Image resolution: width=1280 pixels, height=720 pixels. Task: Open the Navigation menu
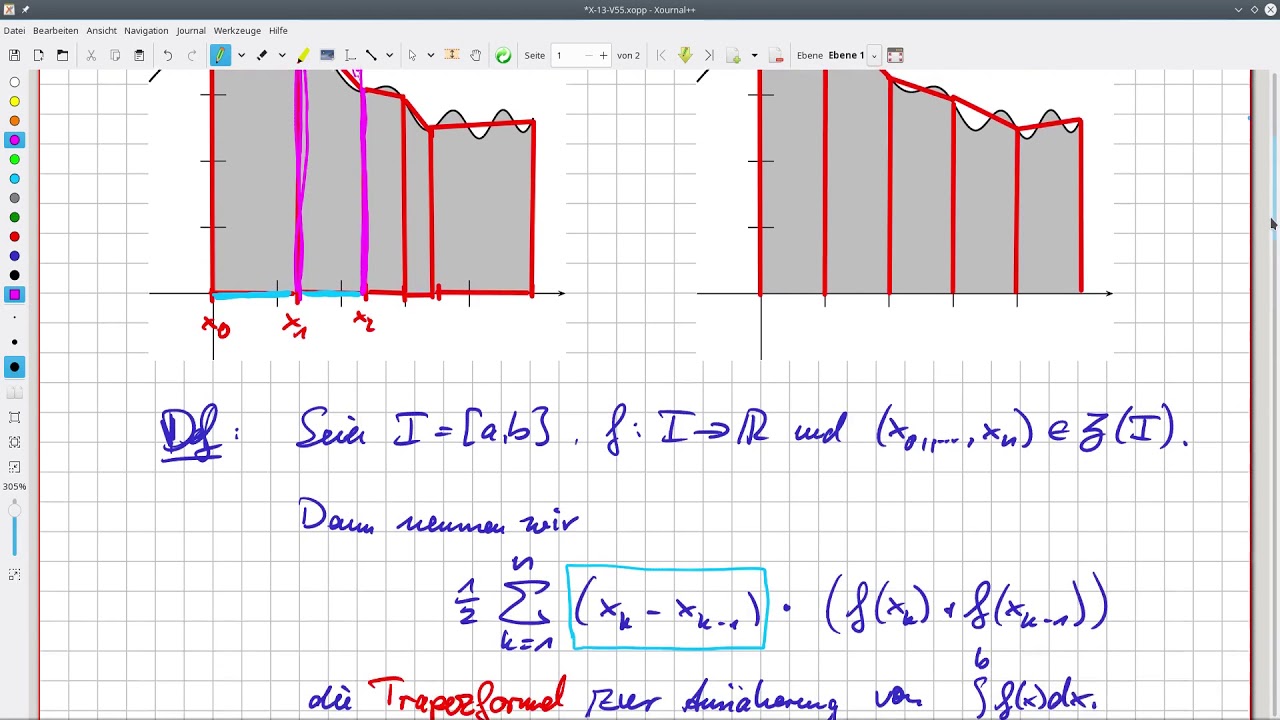pos(146,31)
